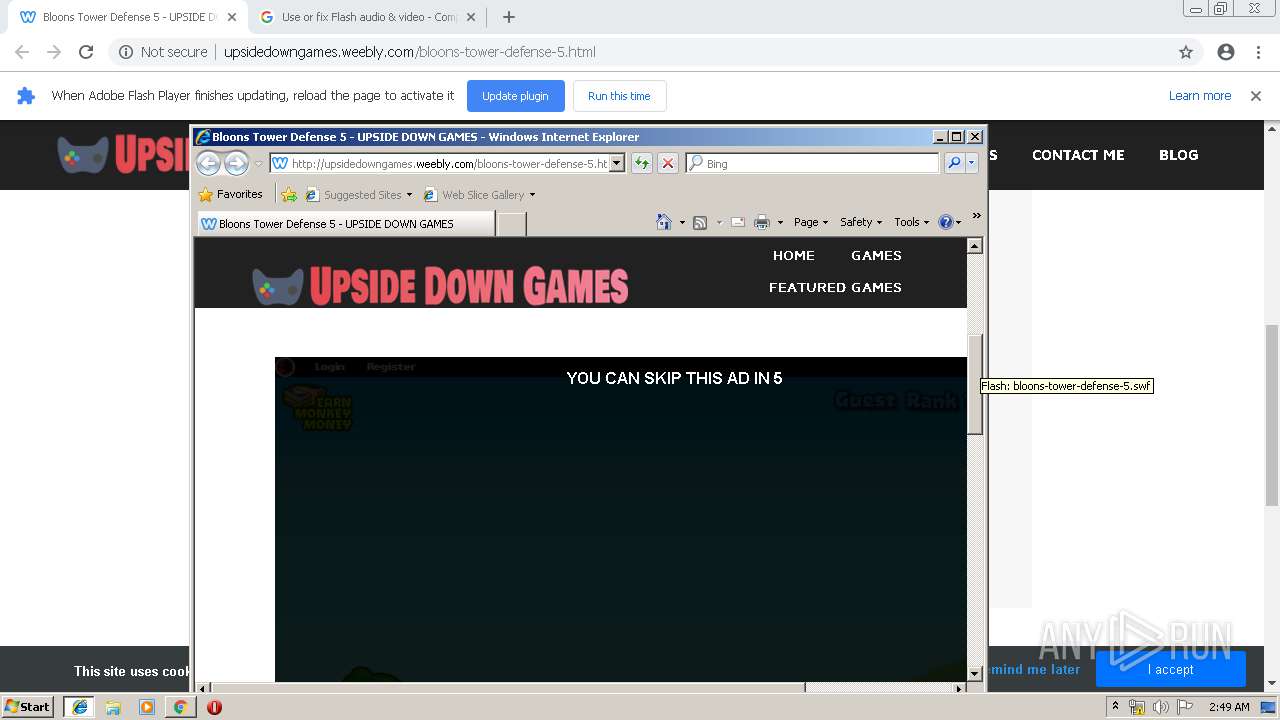Click Add to Favorites Bar icon
This screenshot has height=720, width=1280.
point(289,195)
